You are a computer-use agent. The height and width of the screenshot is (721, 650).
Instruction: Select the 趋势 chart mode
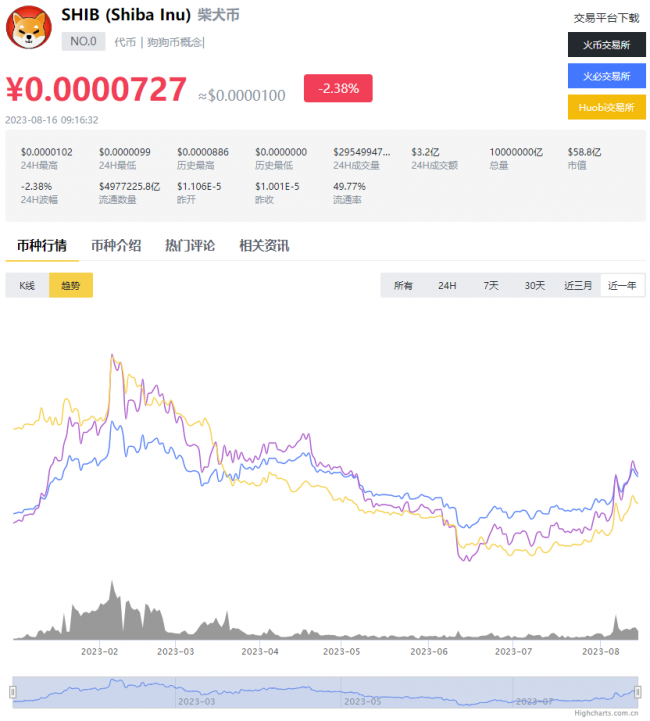click(x=71, y=286)
